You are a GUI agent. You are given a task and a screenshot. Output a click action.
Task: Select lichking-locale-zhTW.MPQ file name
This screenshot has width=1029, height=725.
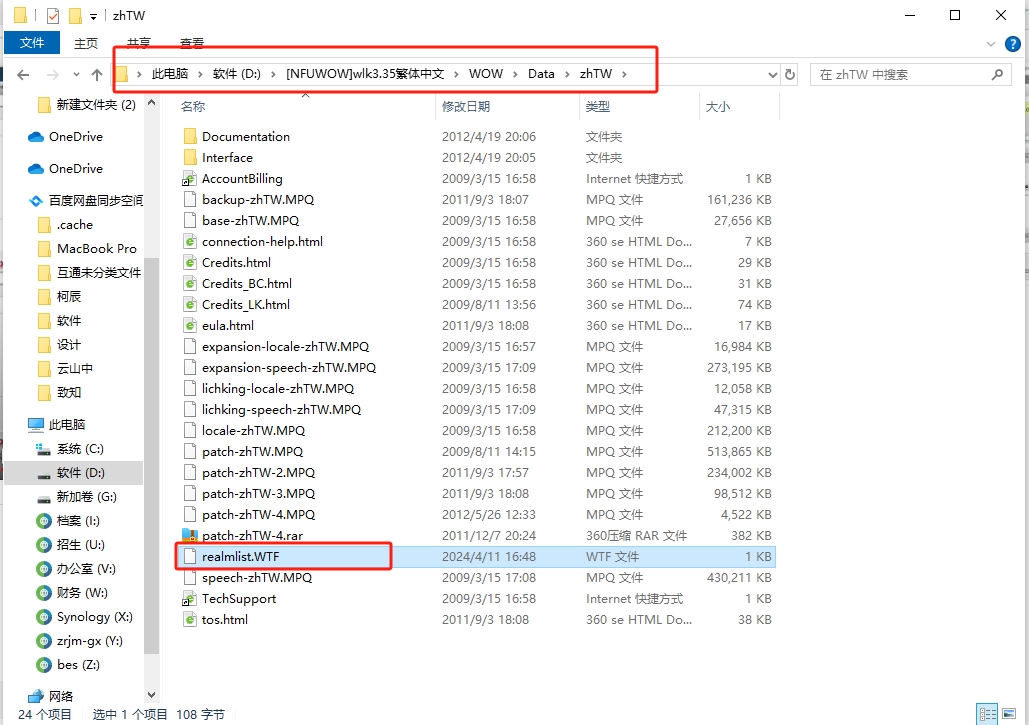[278, 388]
